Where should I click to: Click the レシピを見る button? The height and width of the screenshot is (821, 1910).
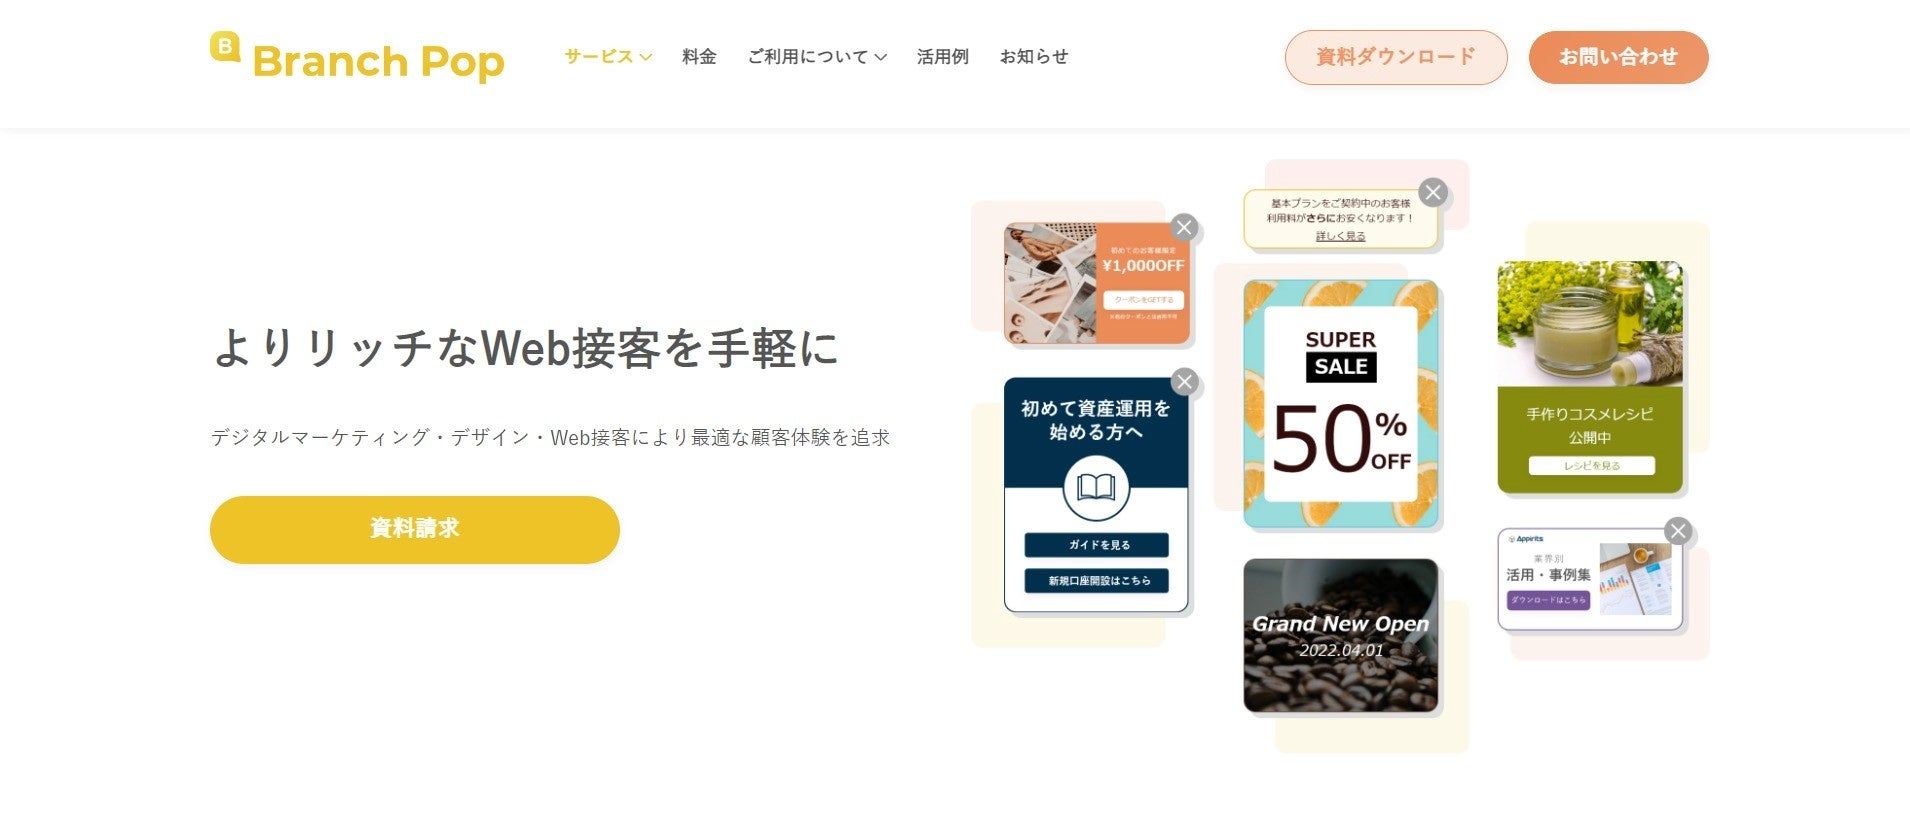1591,466
